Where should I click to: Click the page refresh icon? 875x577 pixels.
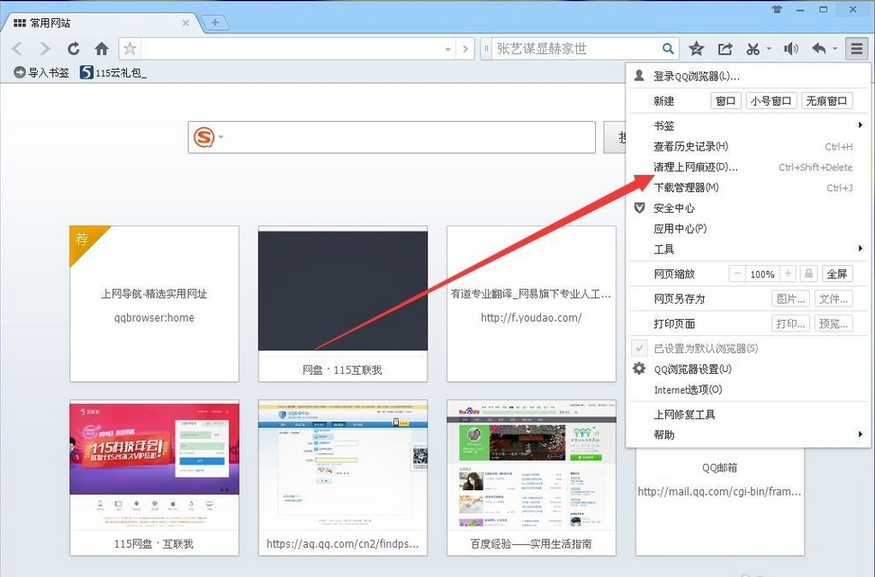(73, 48)
